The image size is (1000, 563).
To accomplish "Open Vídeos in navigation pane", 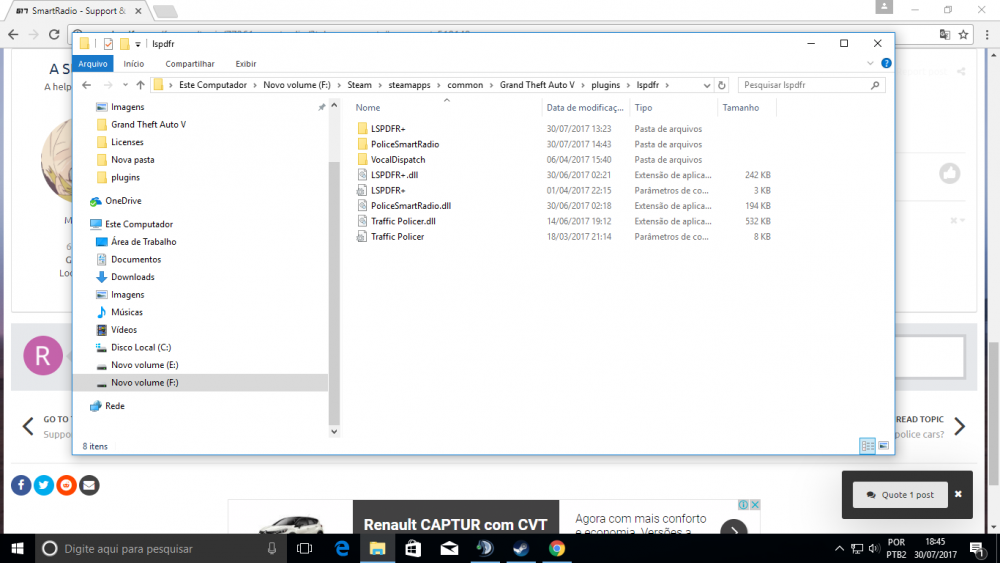I will click(x=124, y=330).
